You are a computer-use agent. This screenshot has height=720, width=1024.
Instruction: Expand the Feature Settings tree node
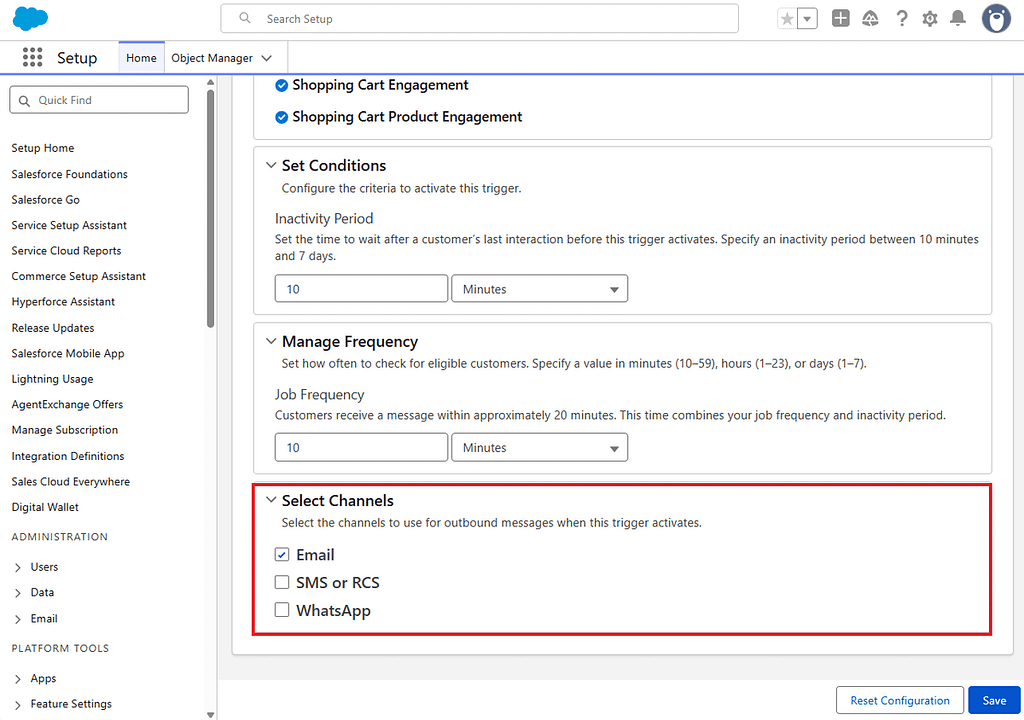point(18,705)
